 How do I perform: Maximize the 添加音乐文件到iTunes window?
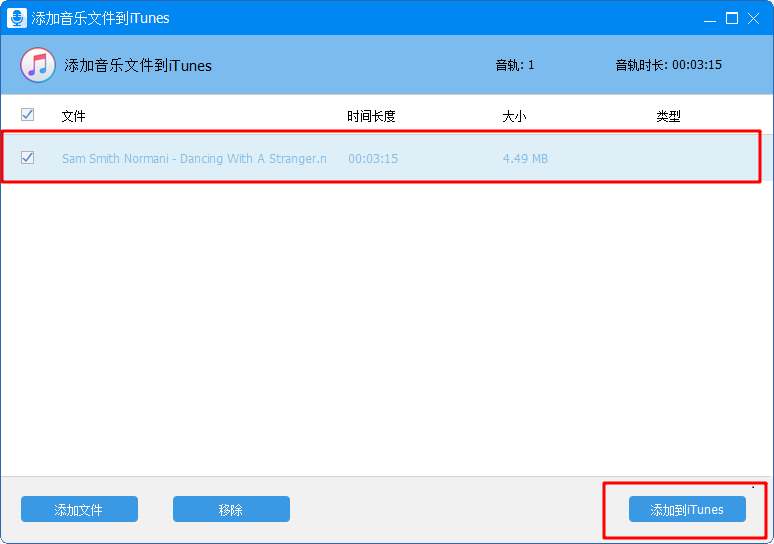click(732, 18)
